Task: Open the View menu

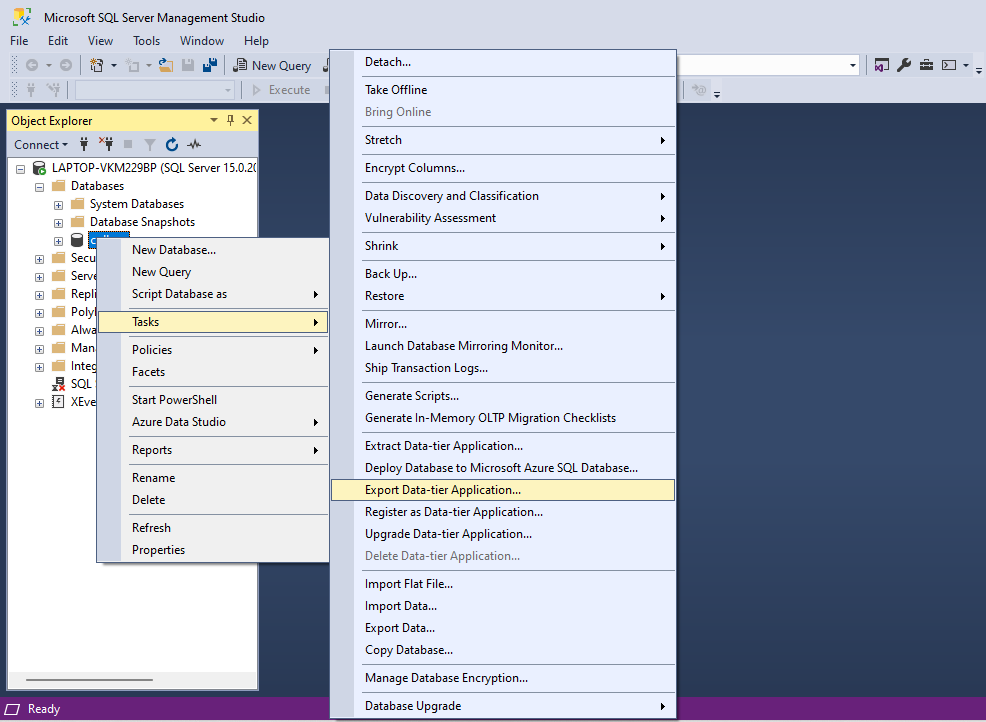Action: pyautogui.click(x=100, y=41)
